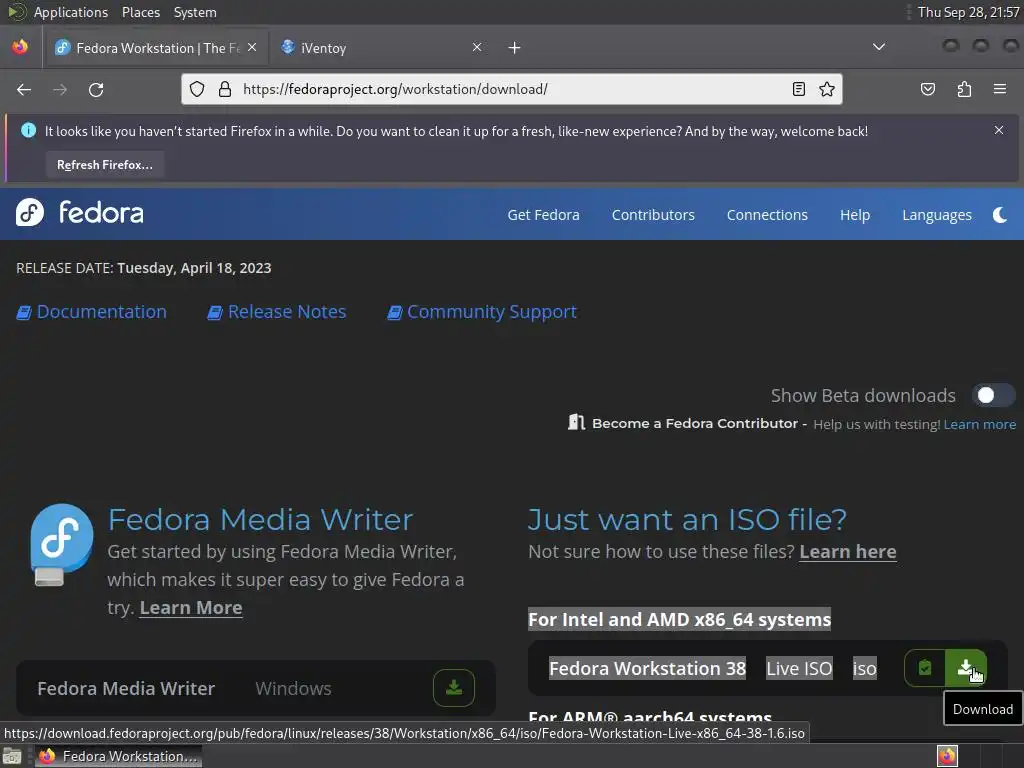Open the System menu
This screenshot has height=768, width=1024.
tap(195, 12)
